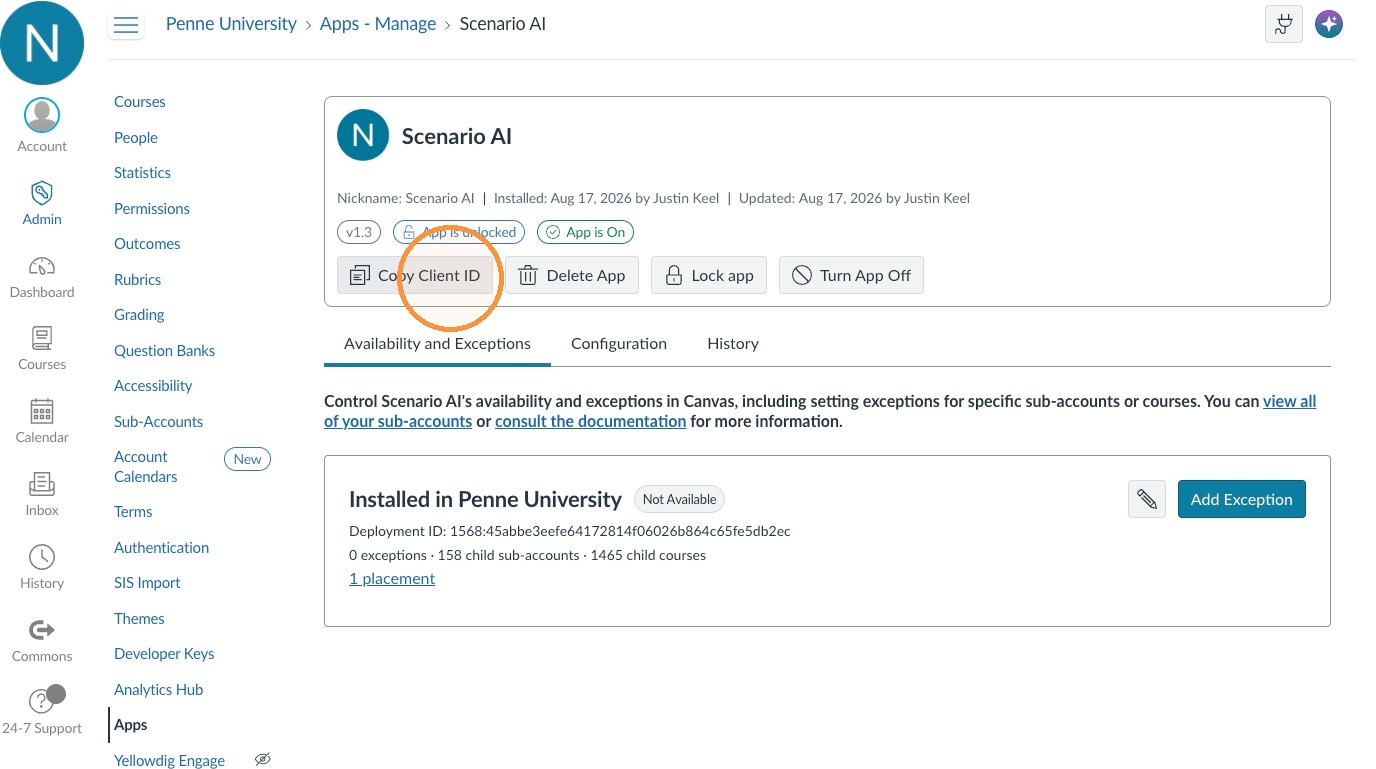Click the Lock app button
1376x769 pixels.
709,275
